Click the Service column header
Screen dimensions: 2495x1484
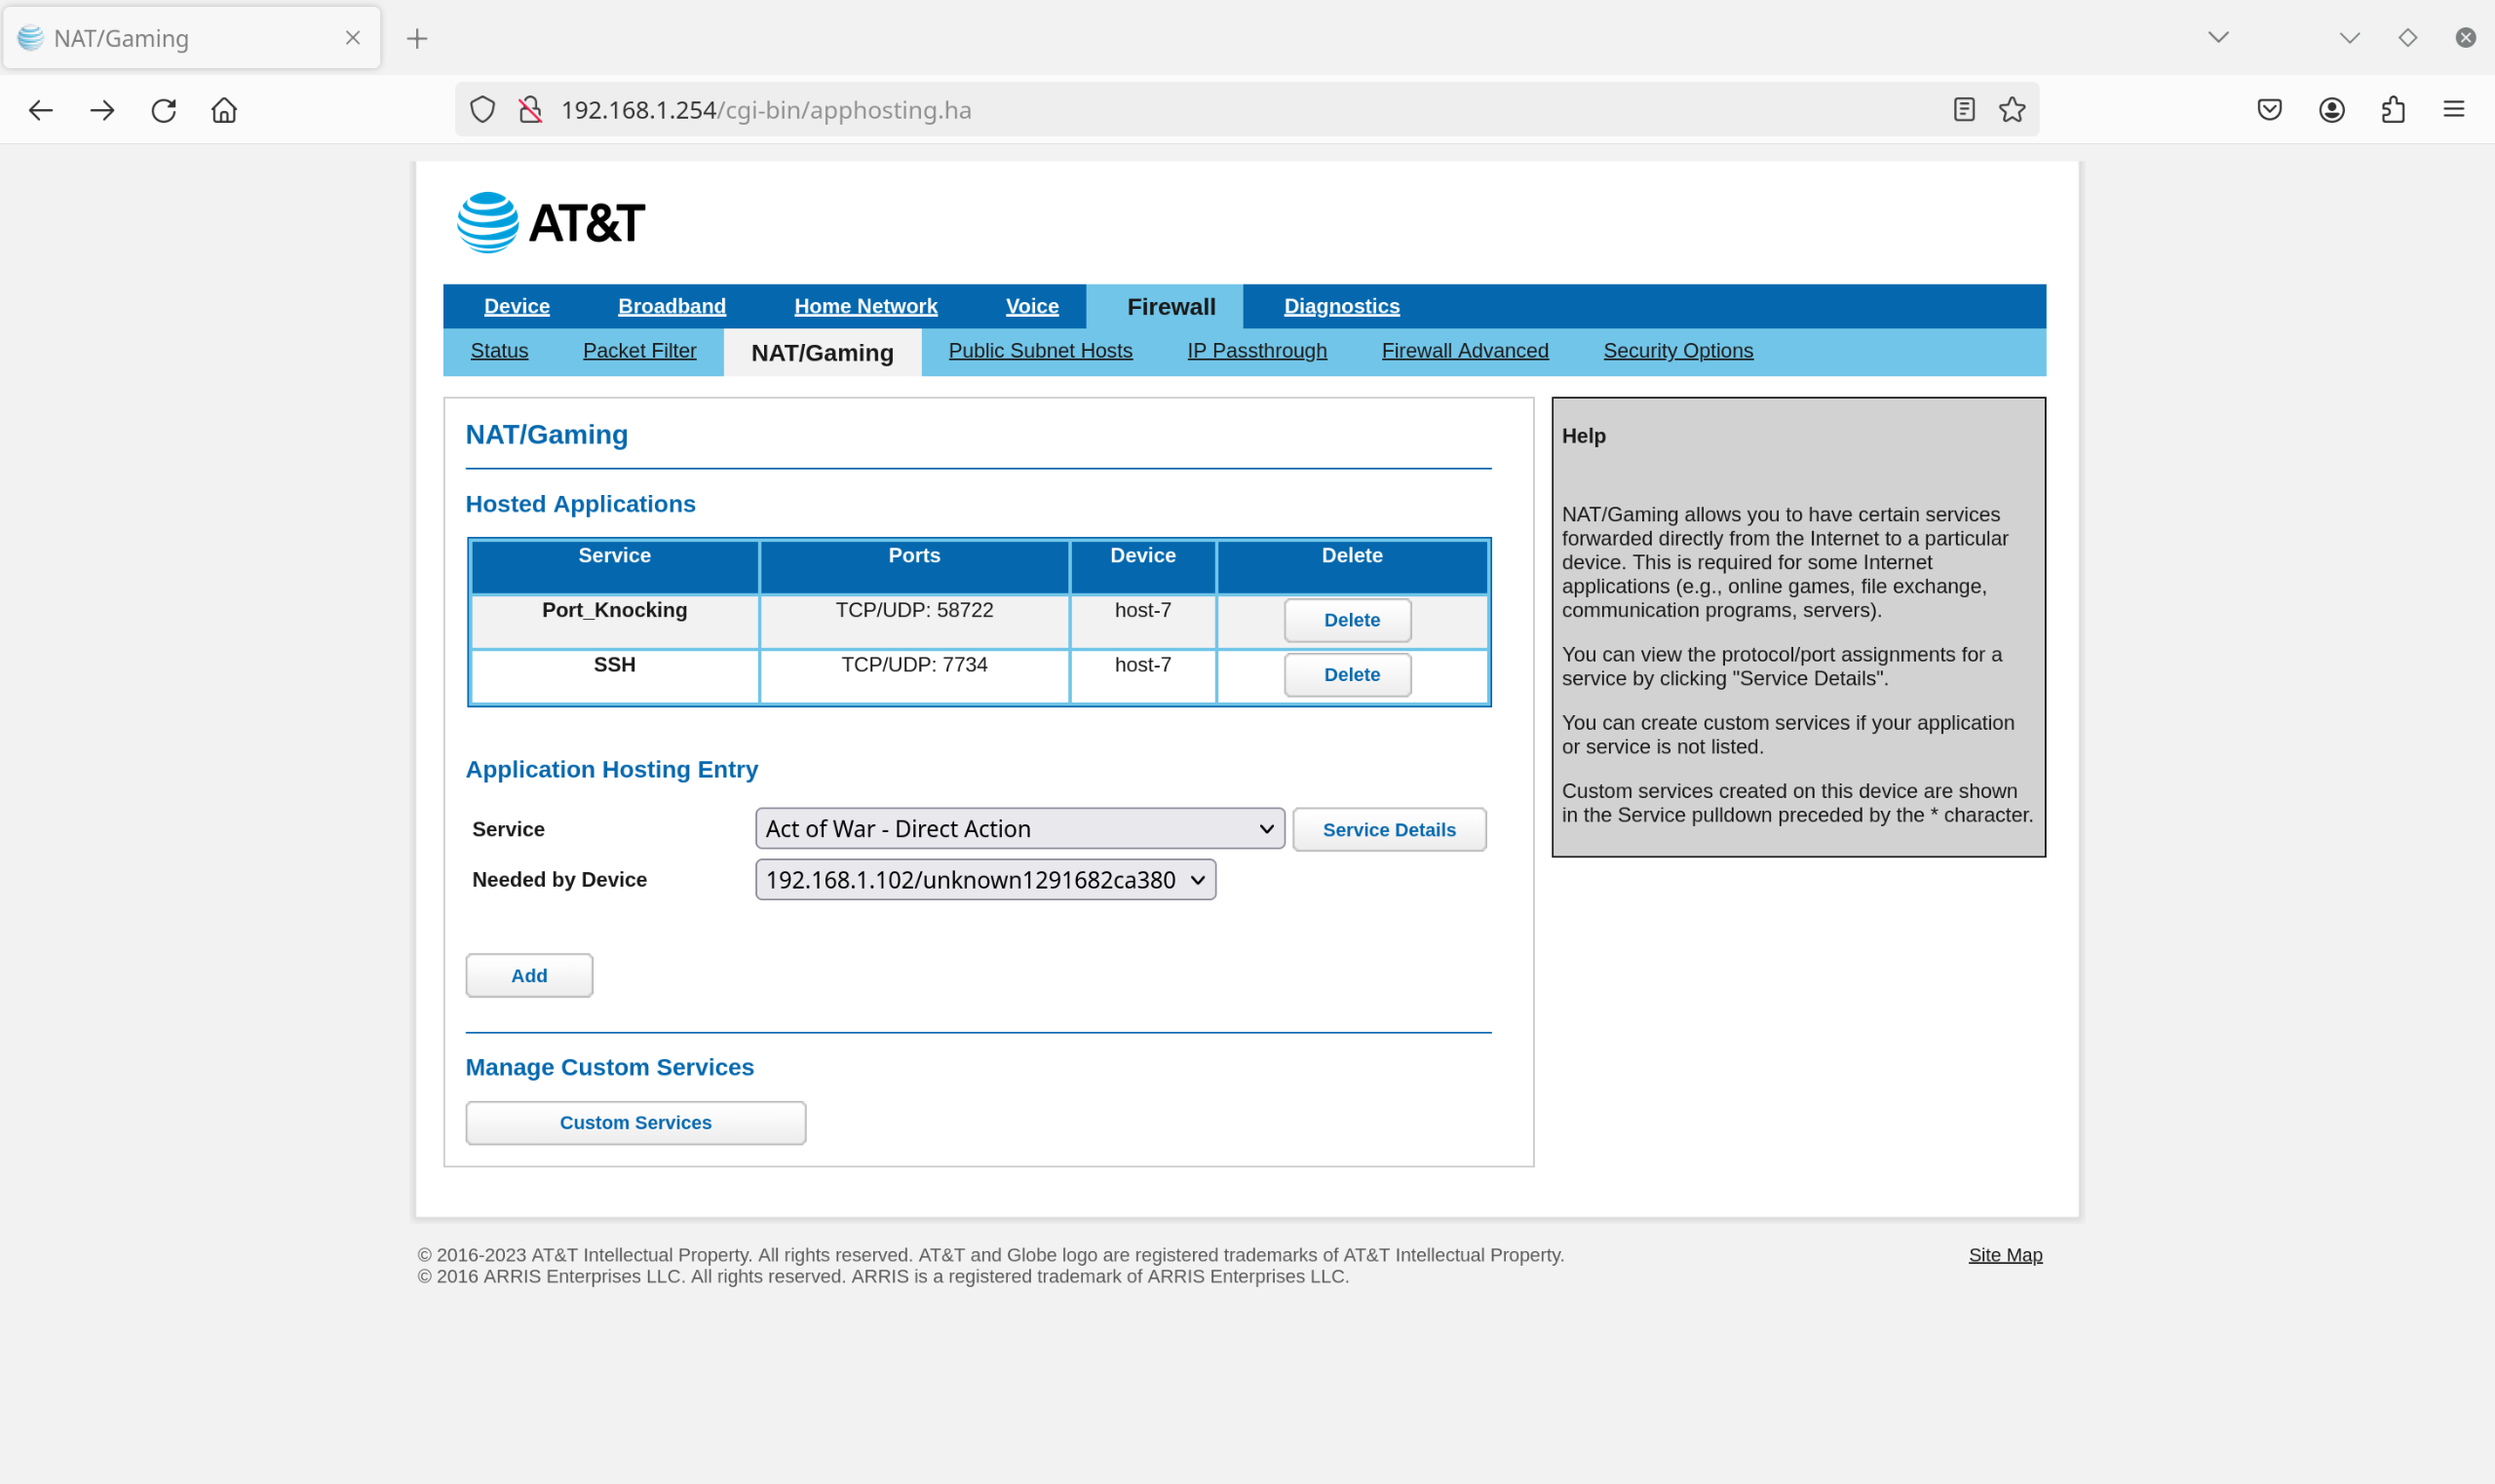pos(615,567)
